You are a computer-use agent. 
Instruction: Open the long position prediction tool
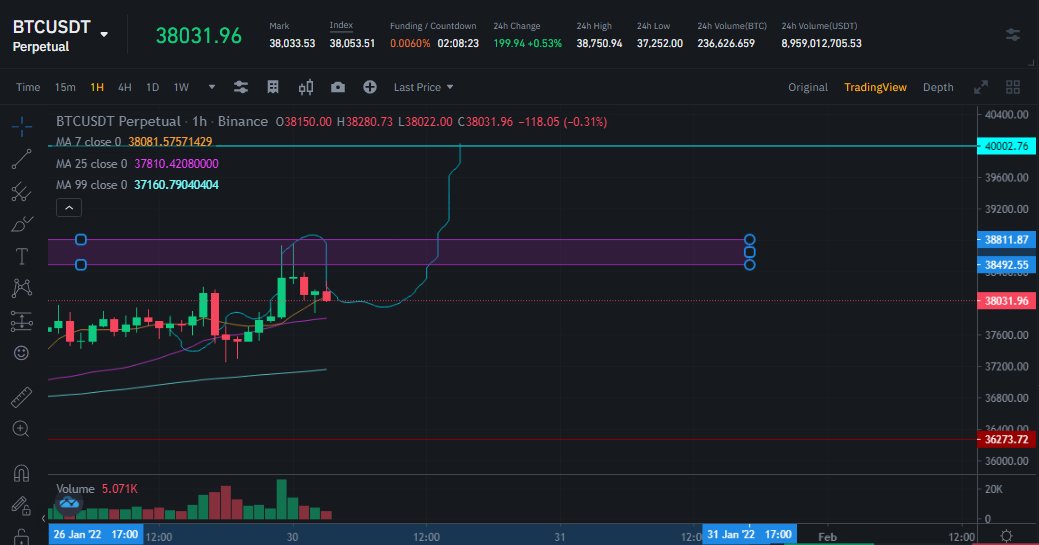click(x=21, y=322)
